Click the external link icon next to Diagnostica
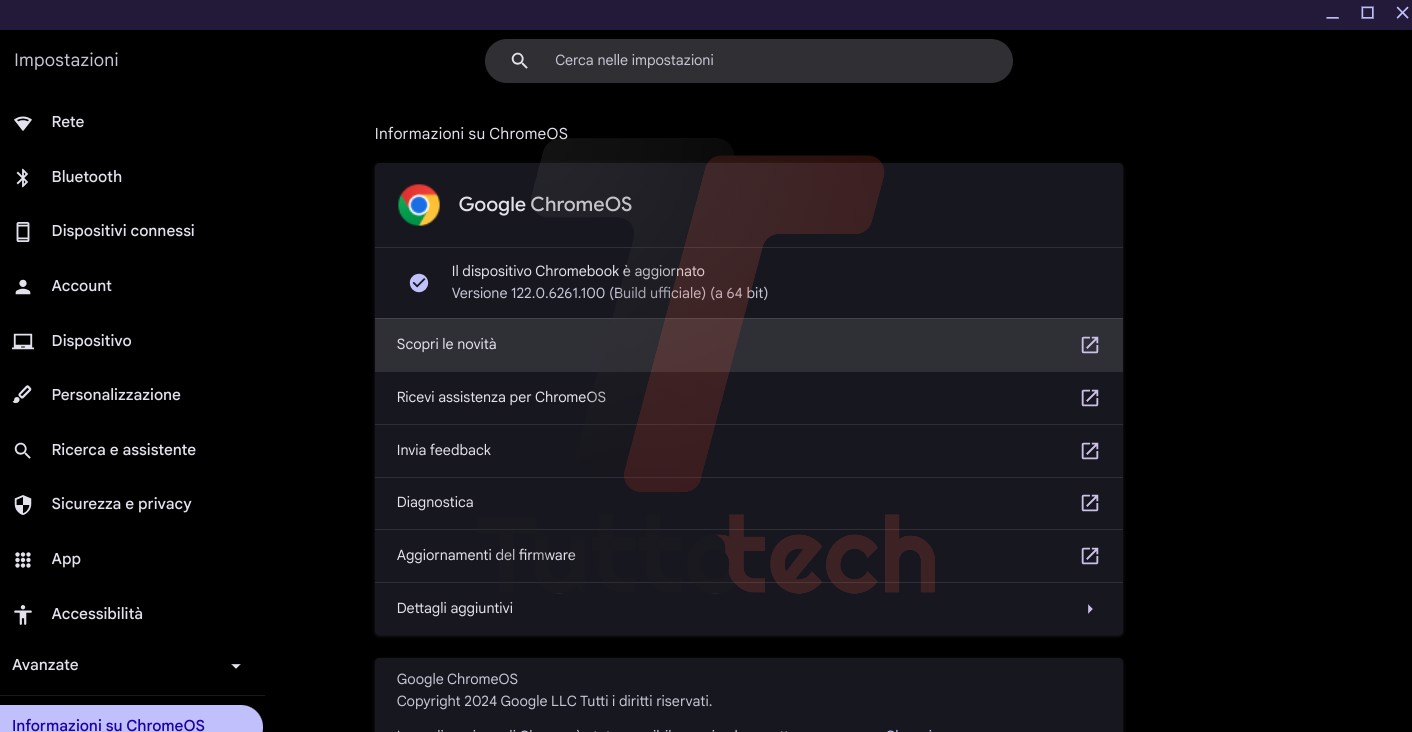Image resolution: width=1412 pixels, height=732 pixels. click(x=1089, y=503)
